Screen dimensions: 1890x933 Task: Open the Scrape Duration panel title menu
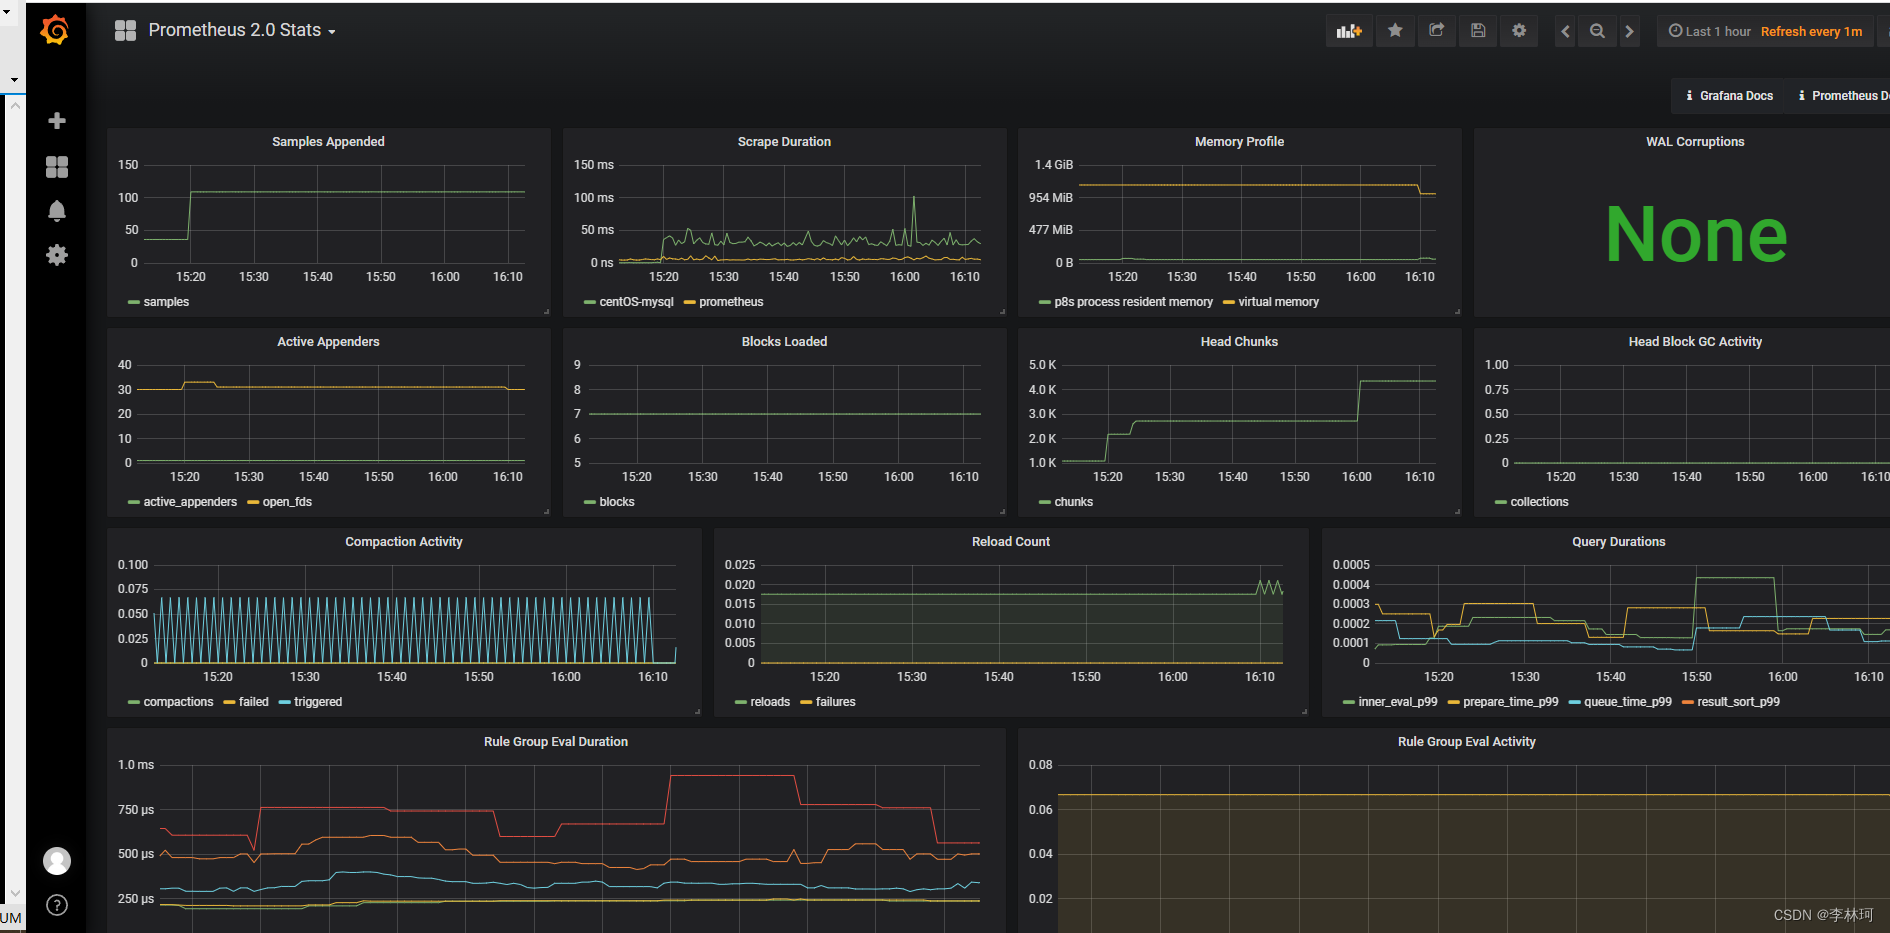pos(784,142)
